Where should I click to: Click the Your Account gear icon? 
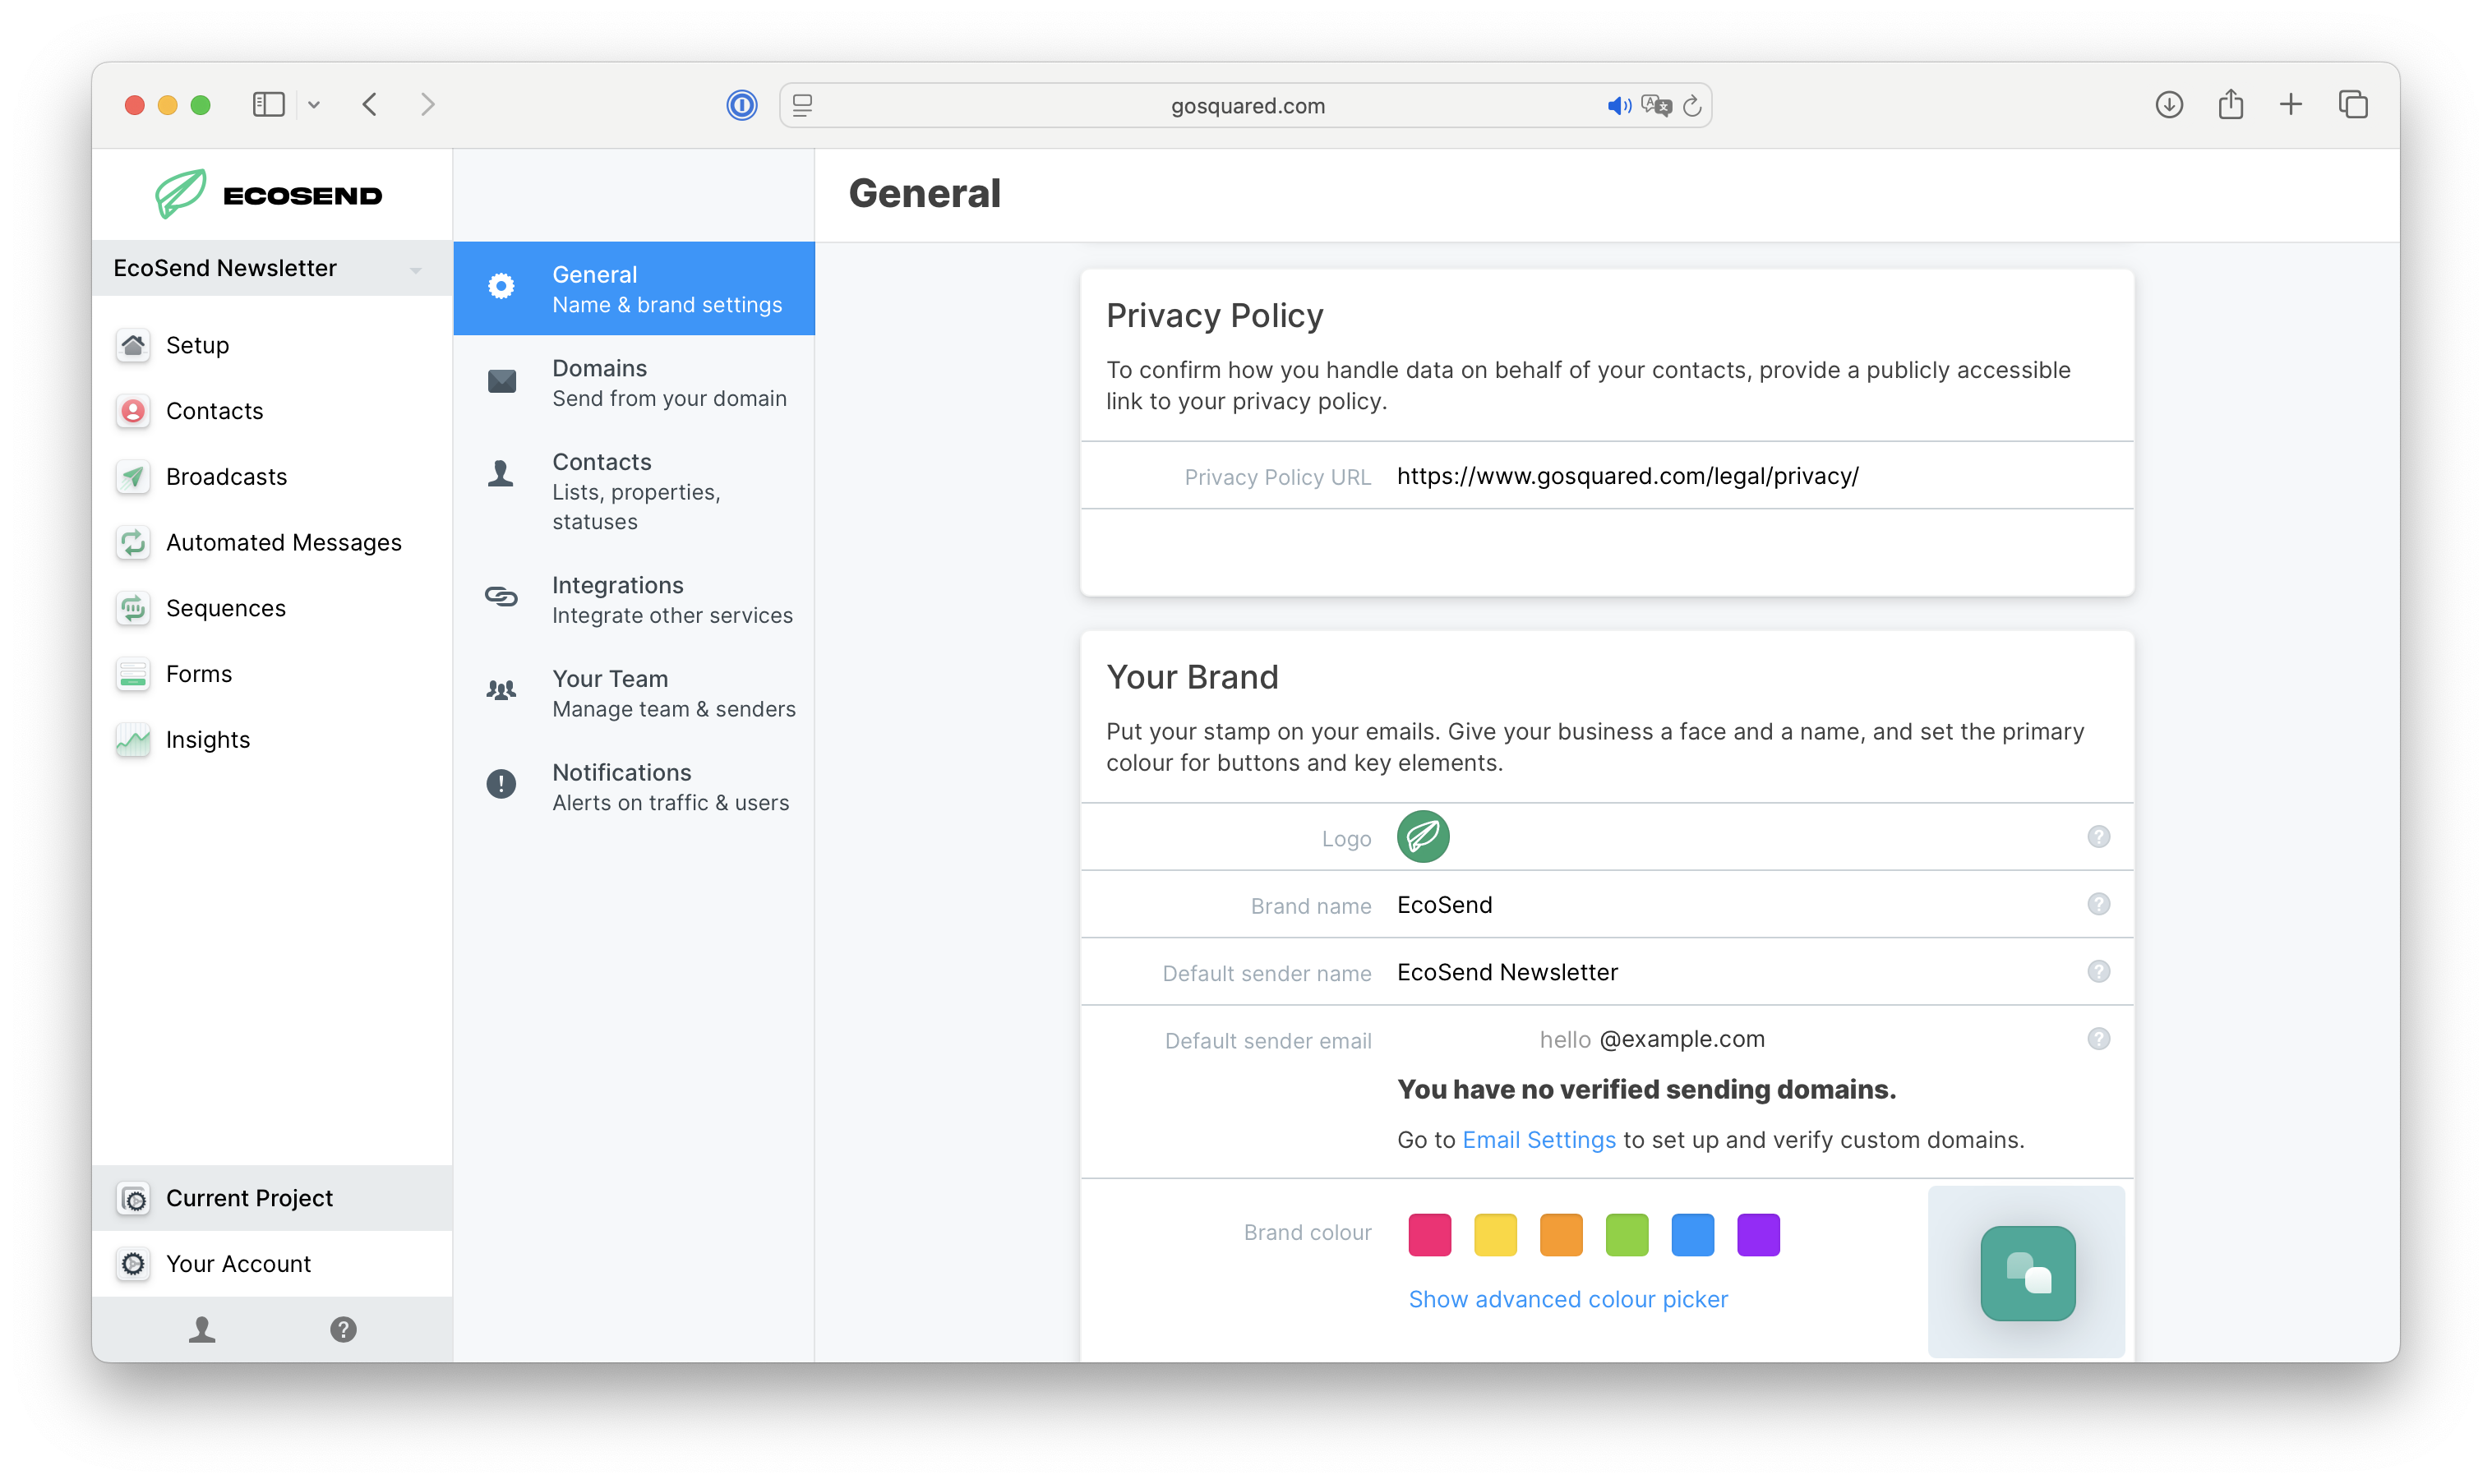point(133,1263)
